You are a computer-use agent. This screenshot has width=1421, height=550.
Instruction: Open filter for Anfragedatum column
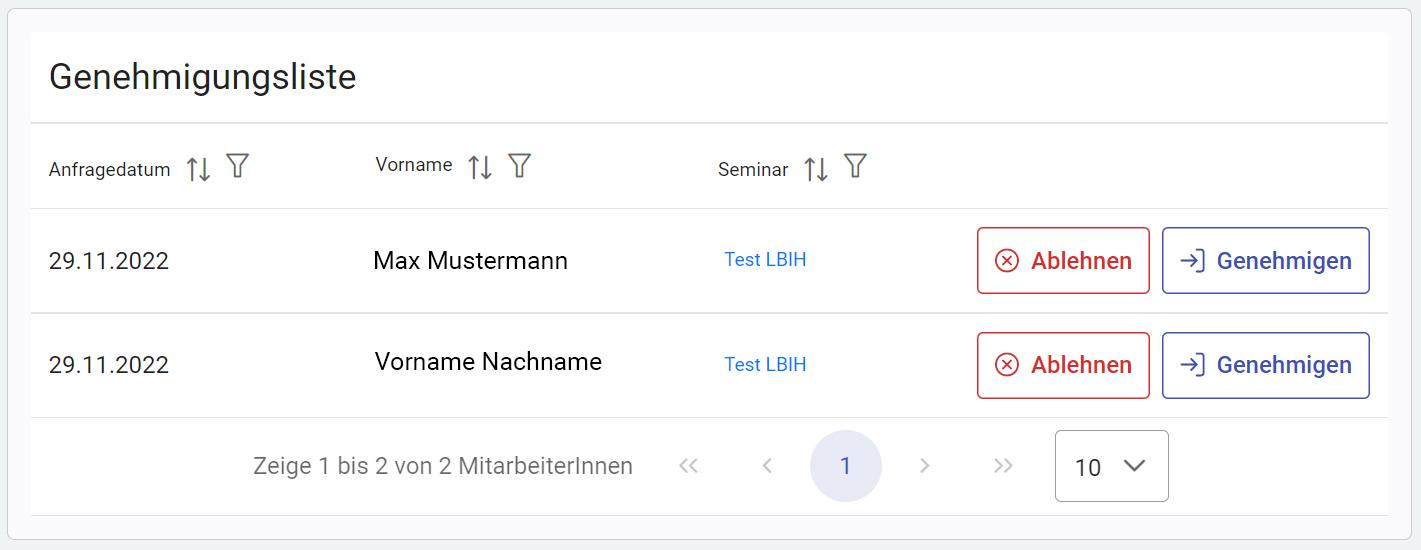(x=237, y=166)
